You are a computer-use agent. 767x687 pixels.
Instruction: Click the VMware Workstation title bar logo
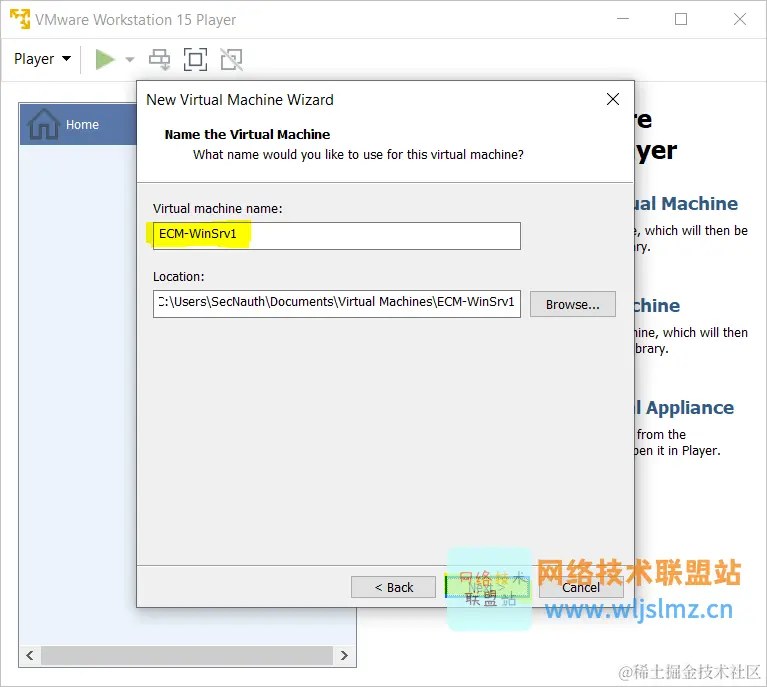coord(20,19)
